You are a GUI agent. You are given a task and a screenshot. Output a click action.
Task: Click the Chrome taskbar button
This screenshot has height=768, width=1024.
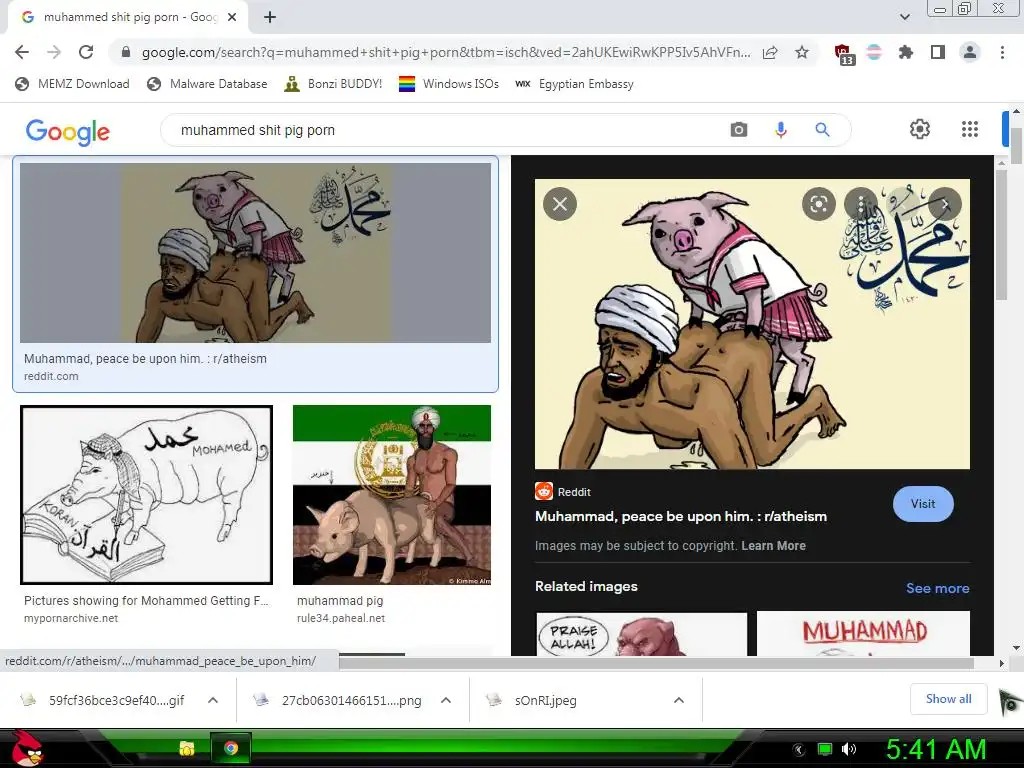231,748
